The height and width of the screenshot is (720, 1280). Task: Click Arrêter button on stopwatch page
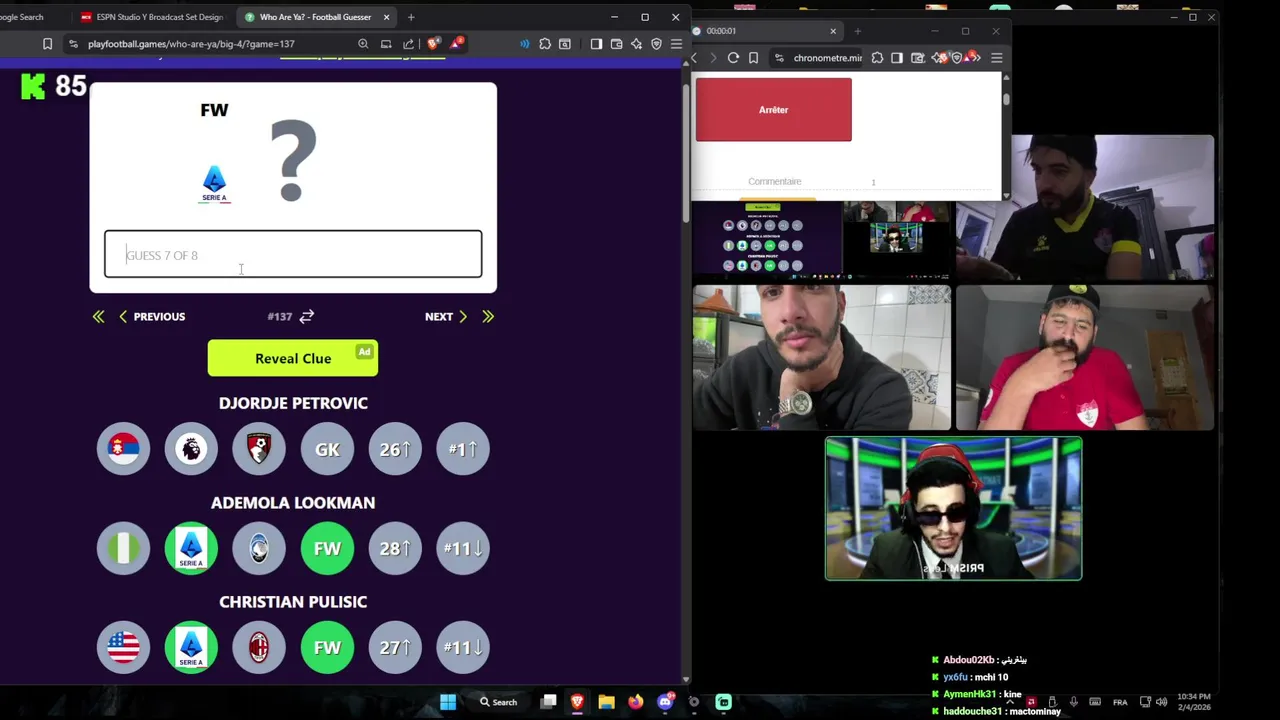(x=773, y=110)
